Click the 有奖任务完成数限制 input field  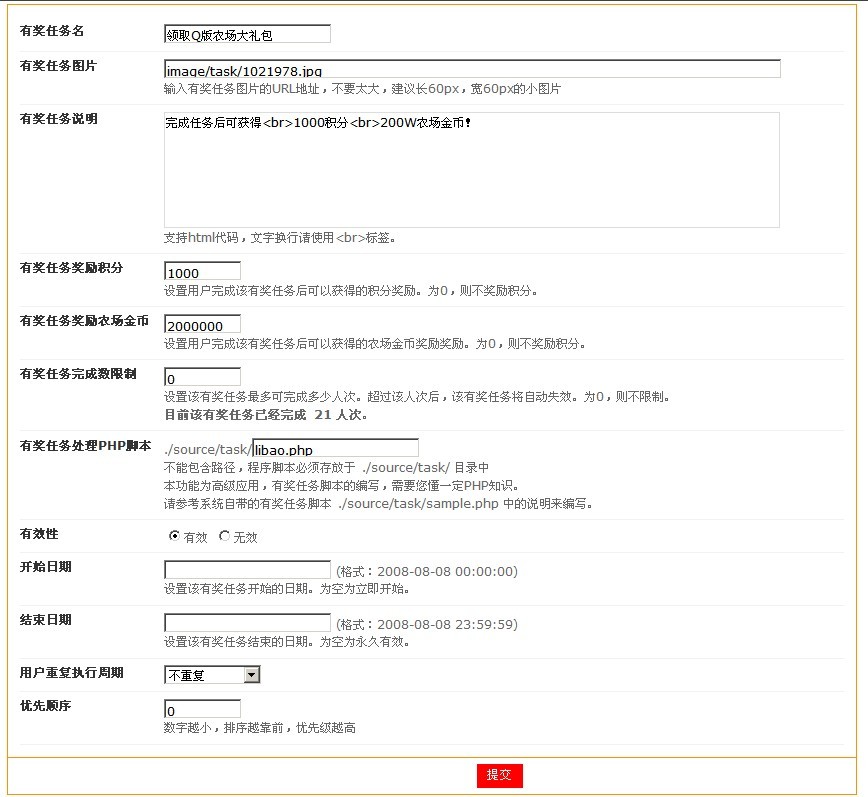(203, 377)
